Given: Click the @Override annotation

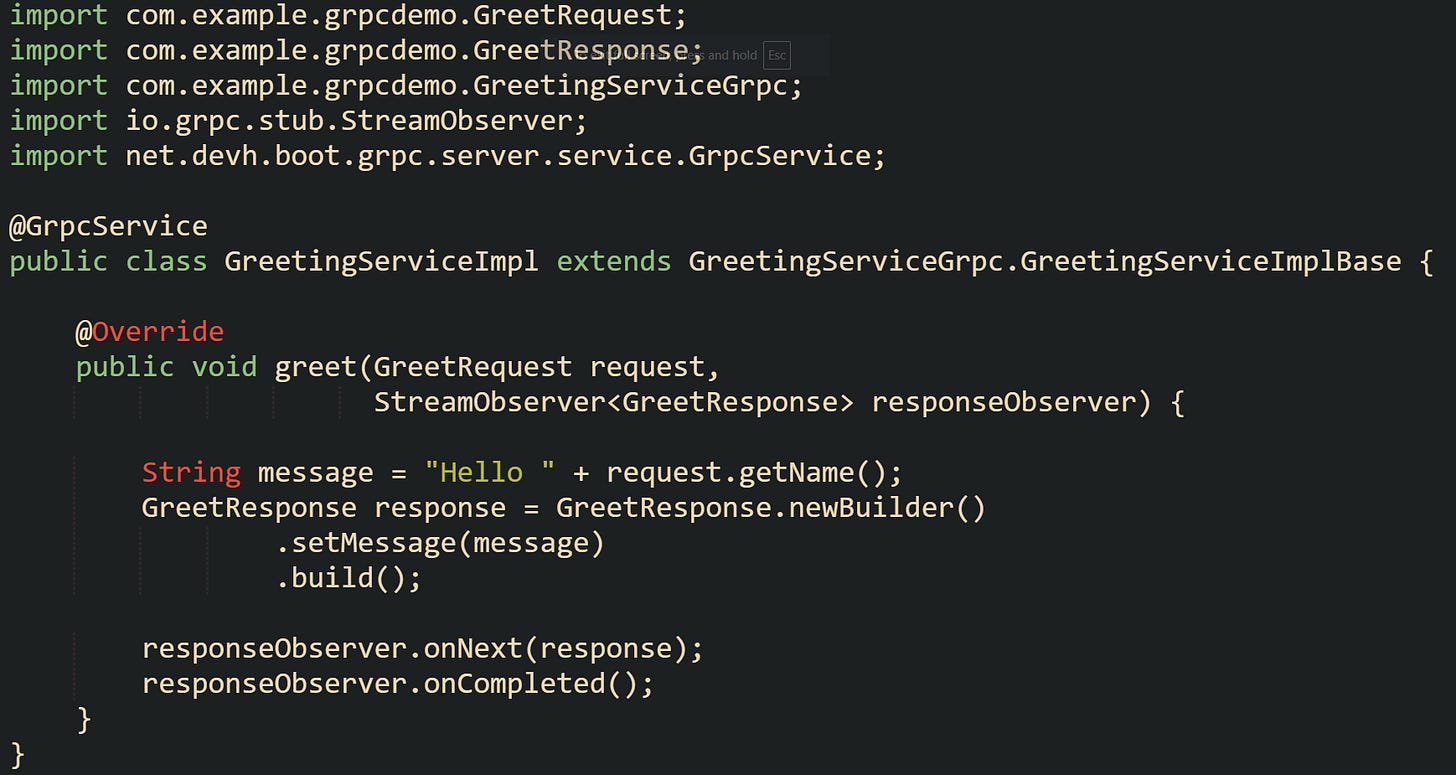Looking at the screenshot, I should (x=150, y=331).
